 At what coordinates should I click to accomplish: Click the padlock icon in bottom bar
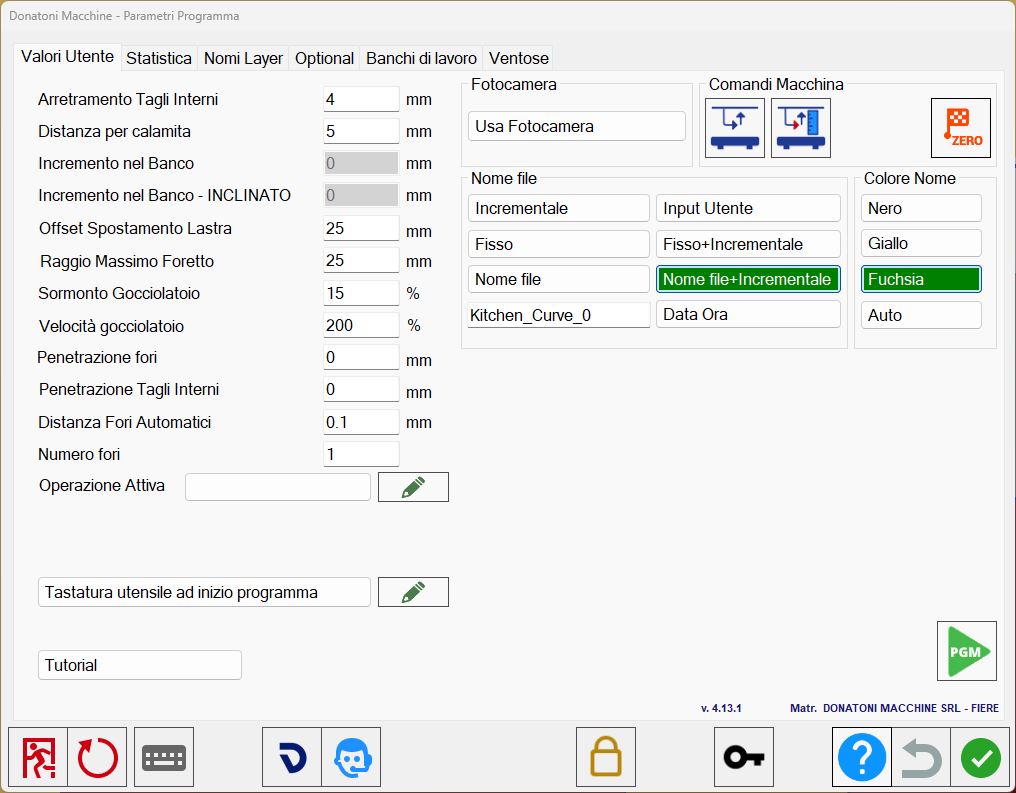pyautogui.click(x=606, y=757)
